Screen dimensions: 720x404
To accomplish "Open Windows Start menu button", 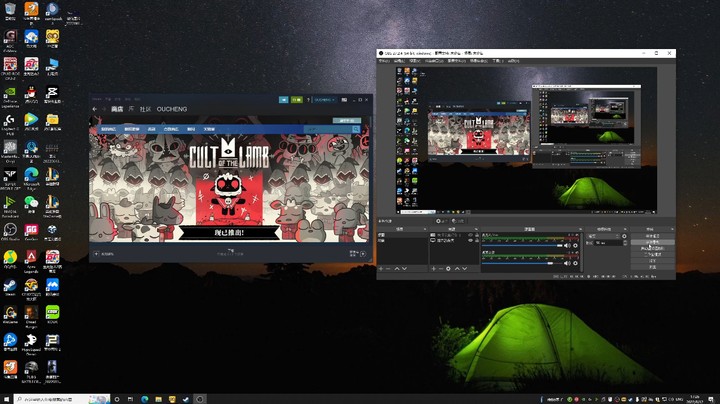I will [6, 399].
